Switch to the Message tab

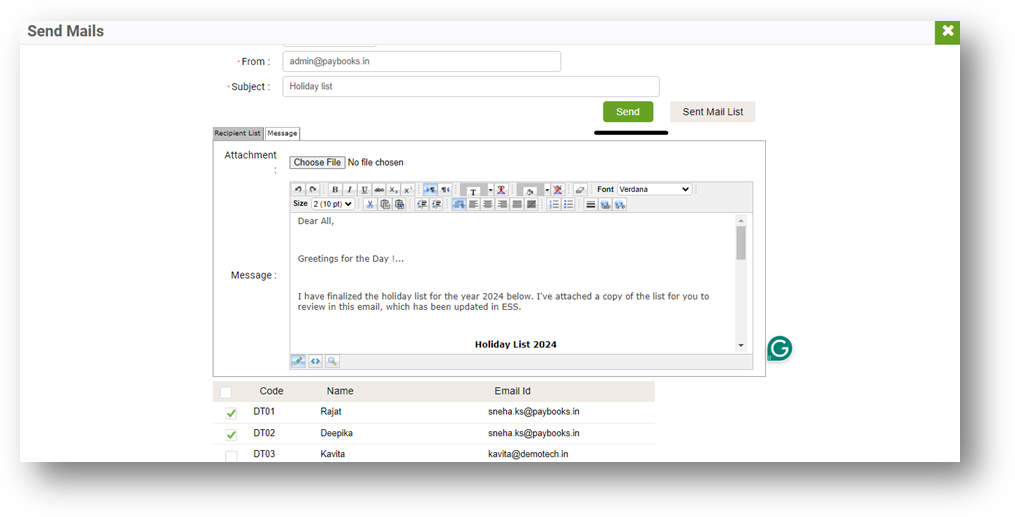pos(282,133)
